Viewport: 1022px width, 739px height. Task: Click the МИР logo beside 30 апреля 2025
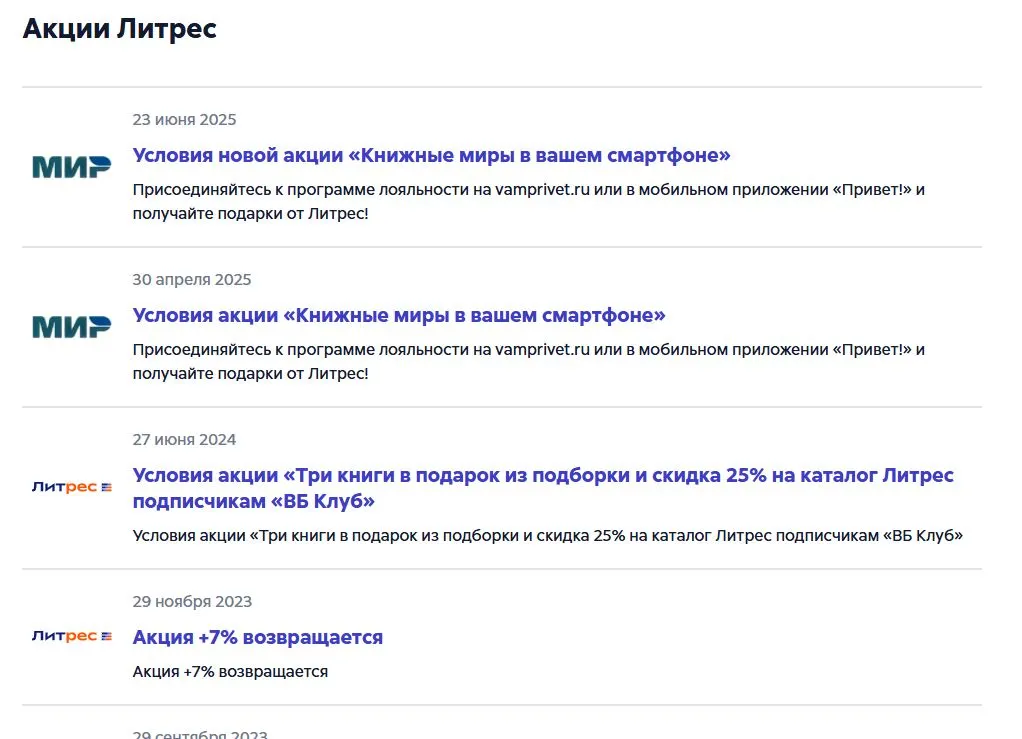(x=72, y=327)
